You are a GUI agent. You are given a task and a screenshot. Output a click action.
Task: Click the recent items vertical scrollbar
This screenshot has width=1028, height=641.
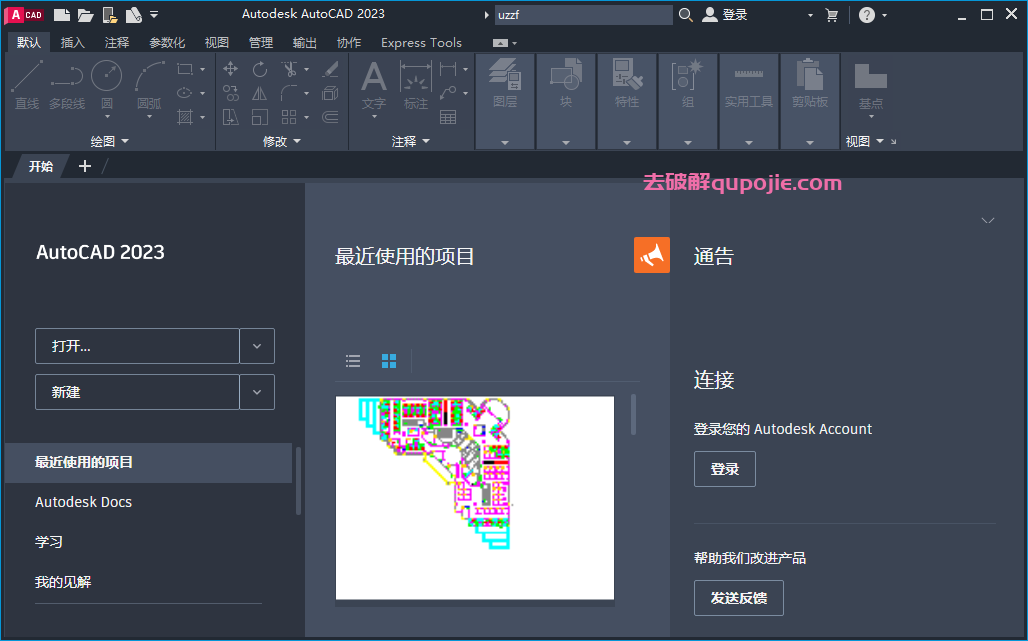(633, 414)
